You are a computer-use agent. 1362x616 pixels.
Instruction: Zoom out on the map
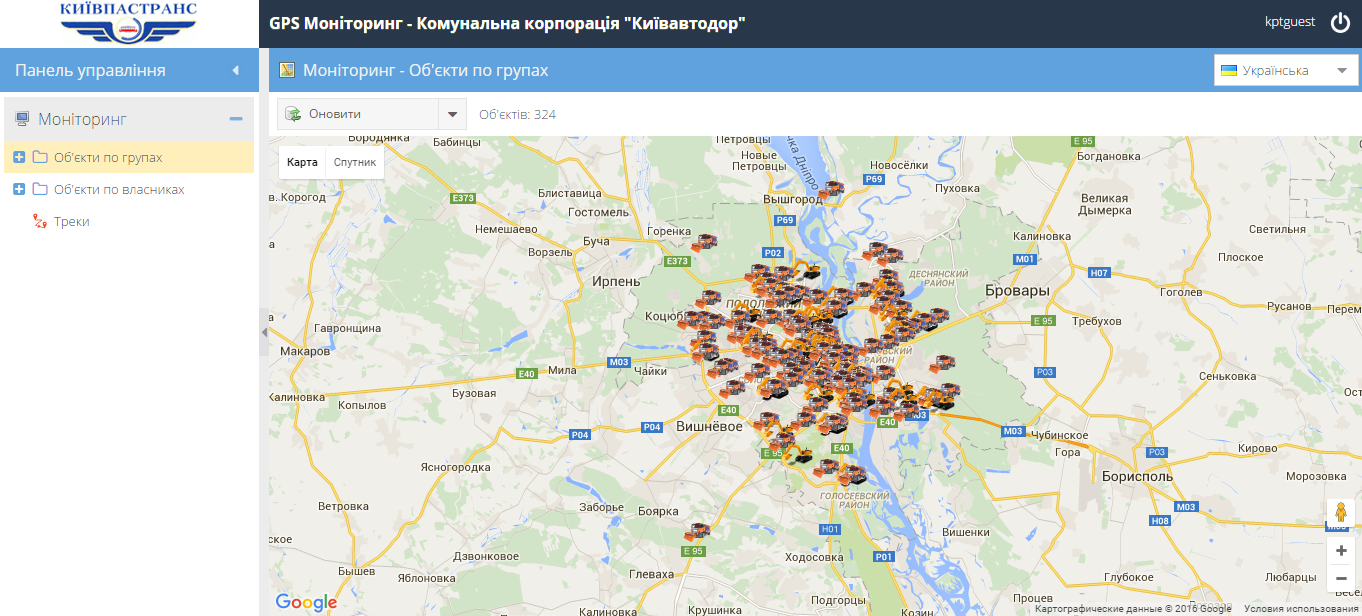tap(1341, 578)
